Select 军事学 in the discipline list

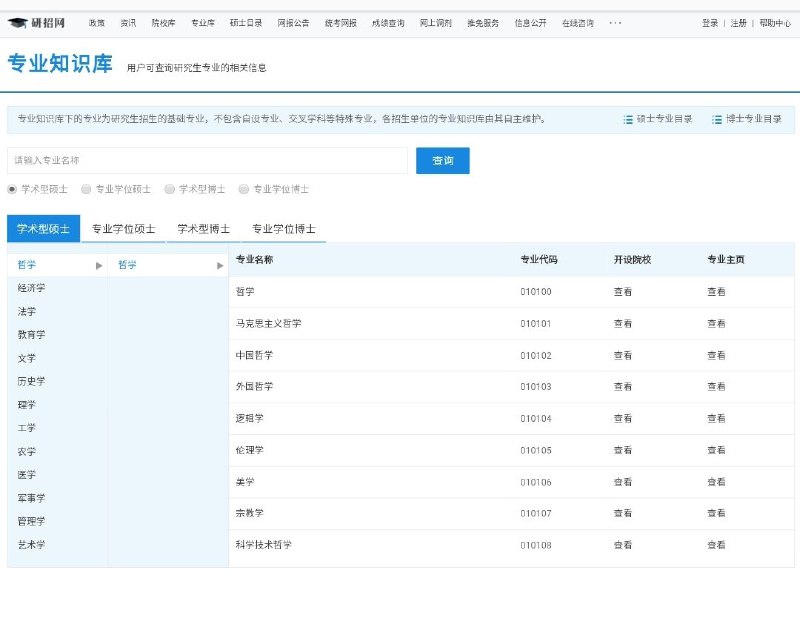32,498
